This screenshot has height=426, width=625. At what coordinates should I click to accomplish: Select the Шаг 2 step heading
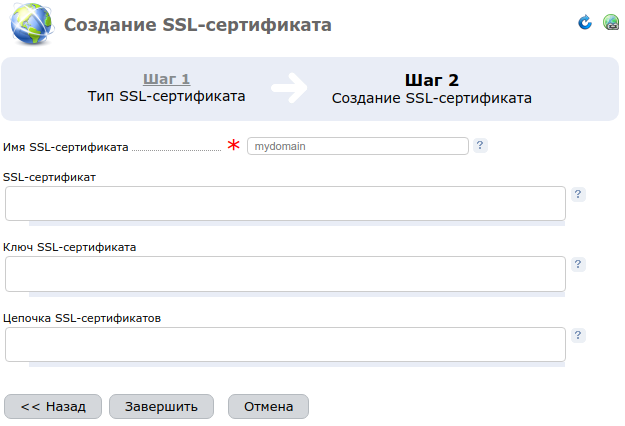point(432,80)
